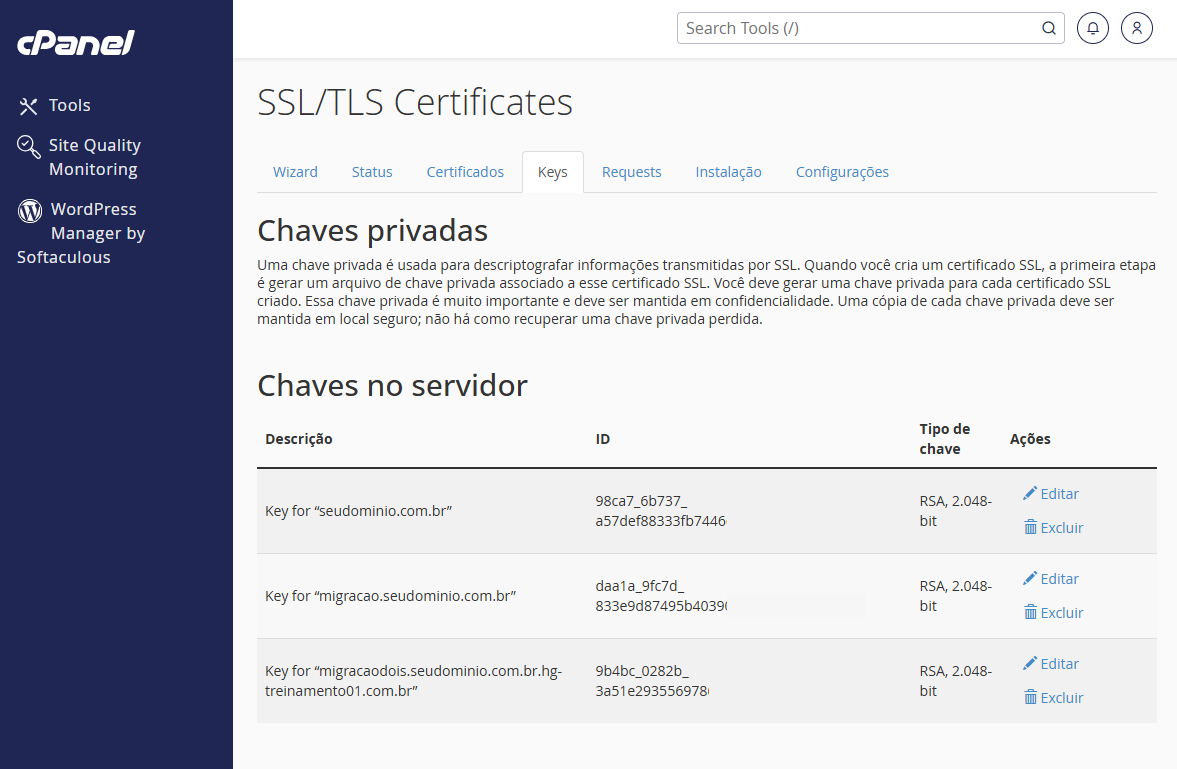Click the cPanel logo
1177x769 pixels.
click(x=76, y=43)
